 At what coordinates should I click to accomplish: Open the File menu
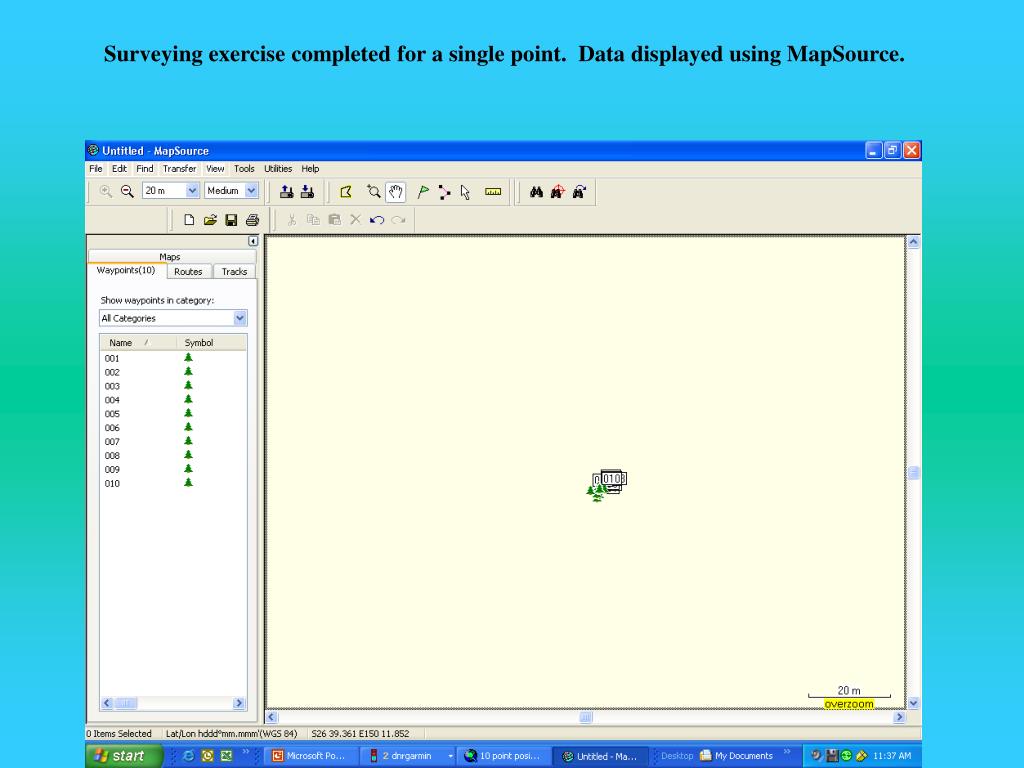pyautogui.click(x=95, y=168)
